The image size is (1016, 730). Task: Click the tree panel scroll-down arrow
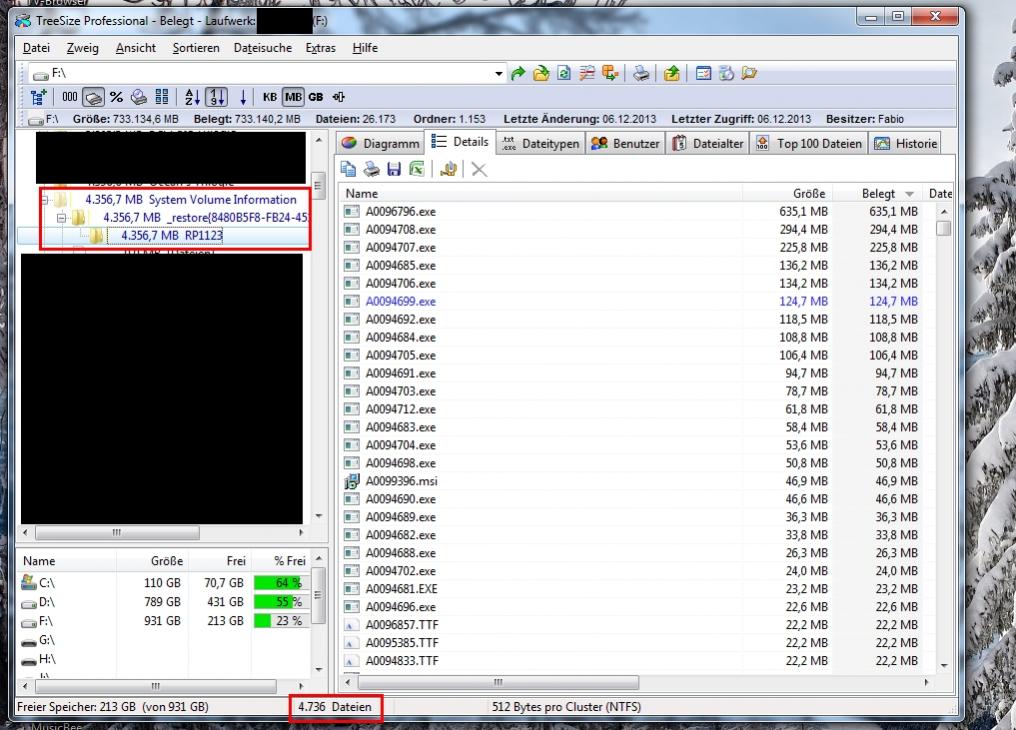click(x=318, y=516)
